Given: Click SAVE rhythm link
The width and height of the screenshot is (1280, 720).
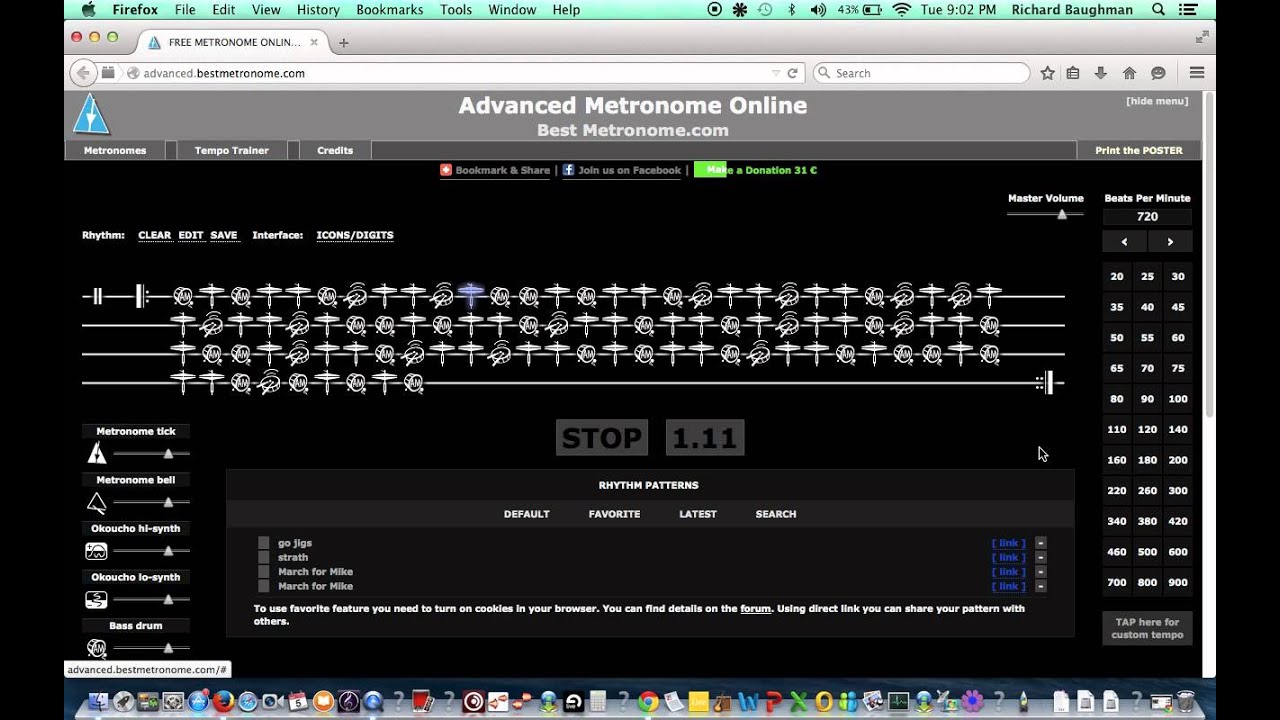Looking at the screenshot, I should click(x=224, y=235).
